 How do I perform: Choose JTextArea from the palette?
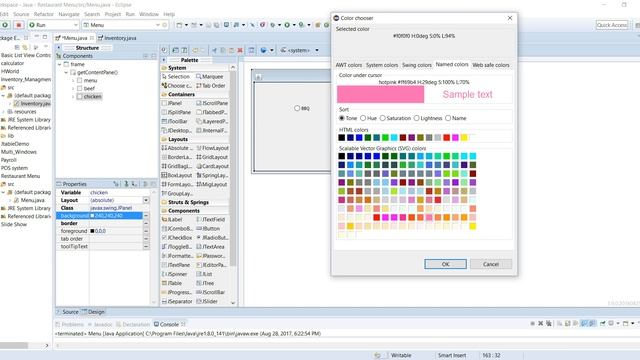(x=211, y=247)
